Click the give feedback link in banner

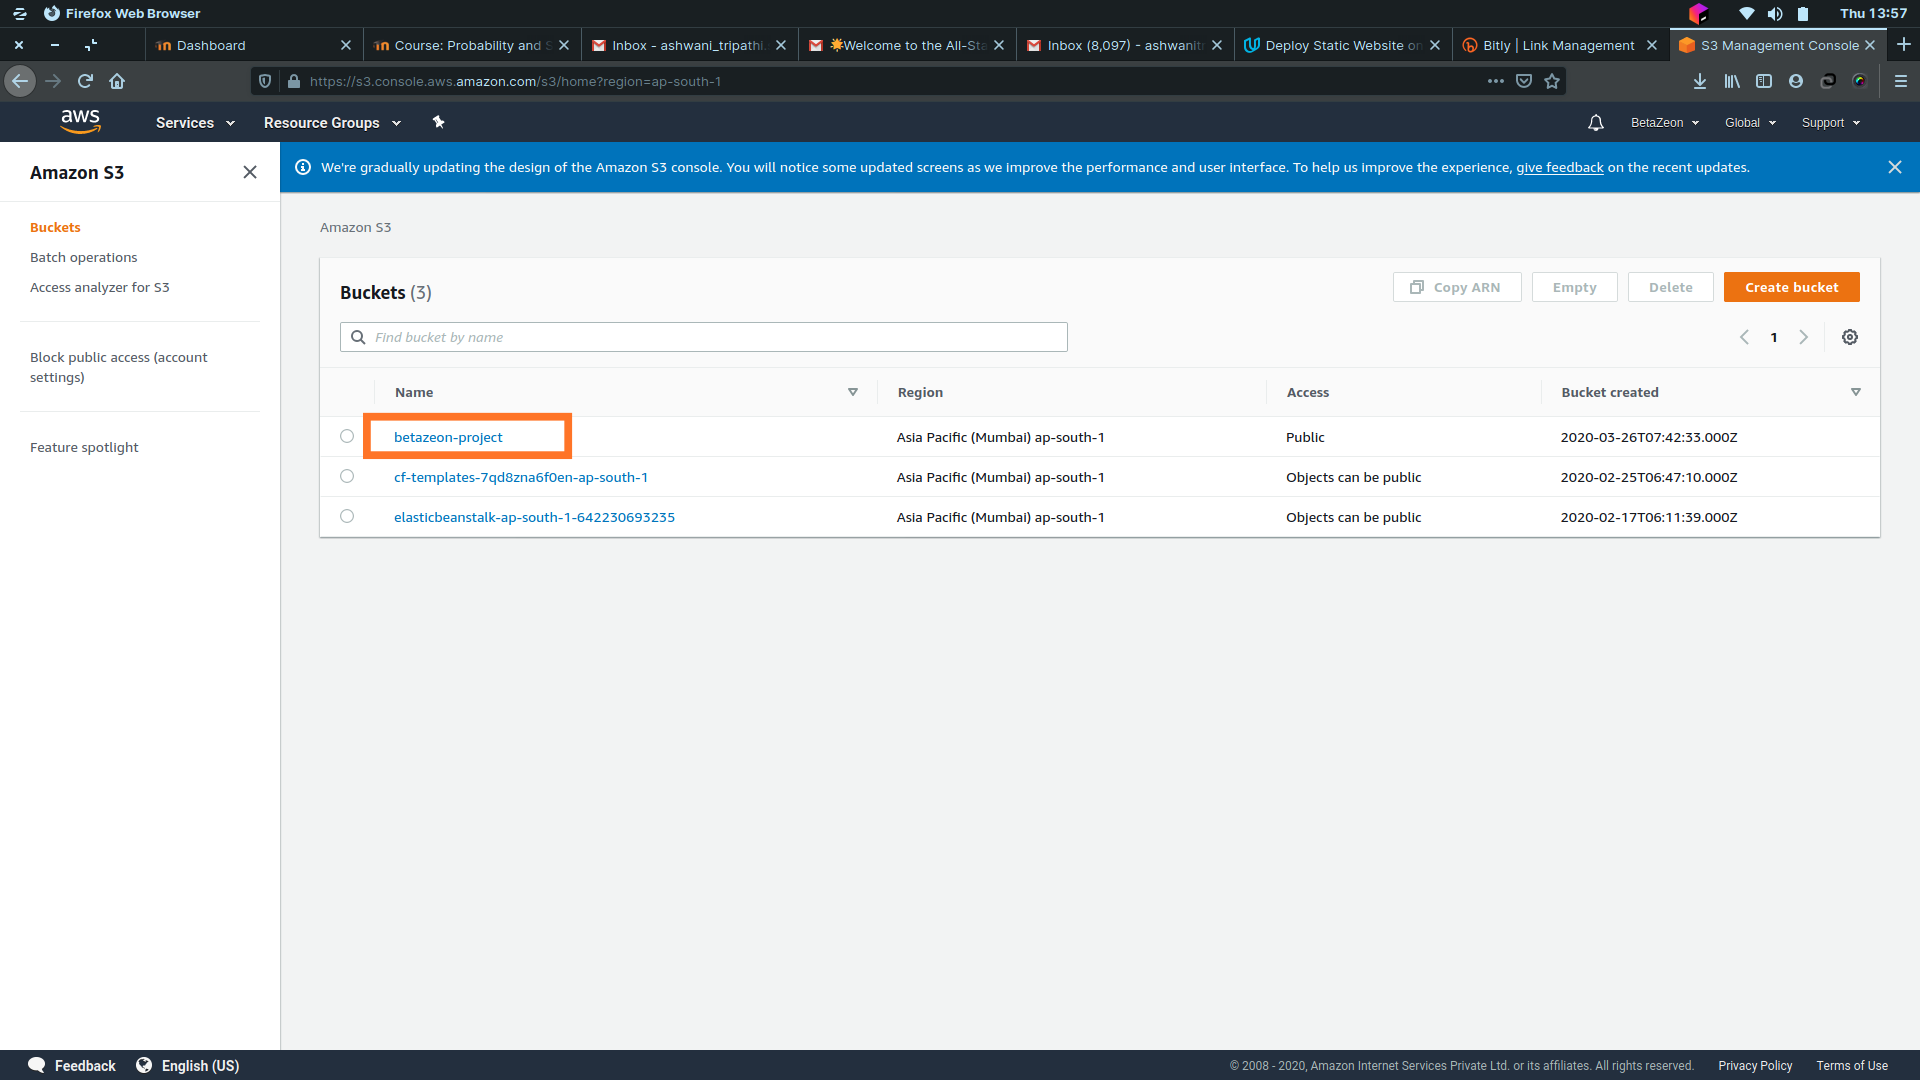coord(1559,167)
